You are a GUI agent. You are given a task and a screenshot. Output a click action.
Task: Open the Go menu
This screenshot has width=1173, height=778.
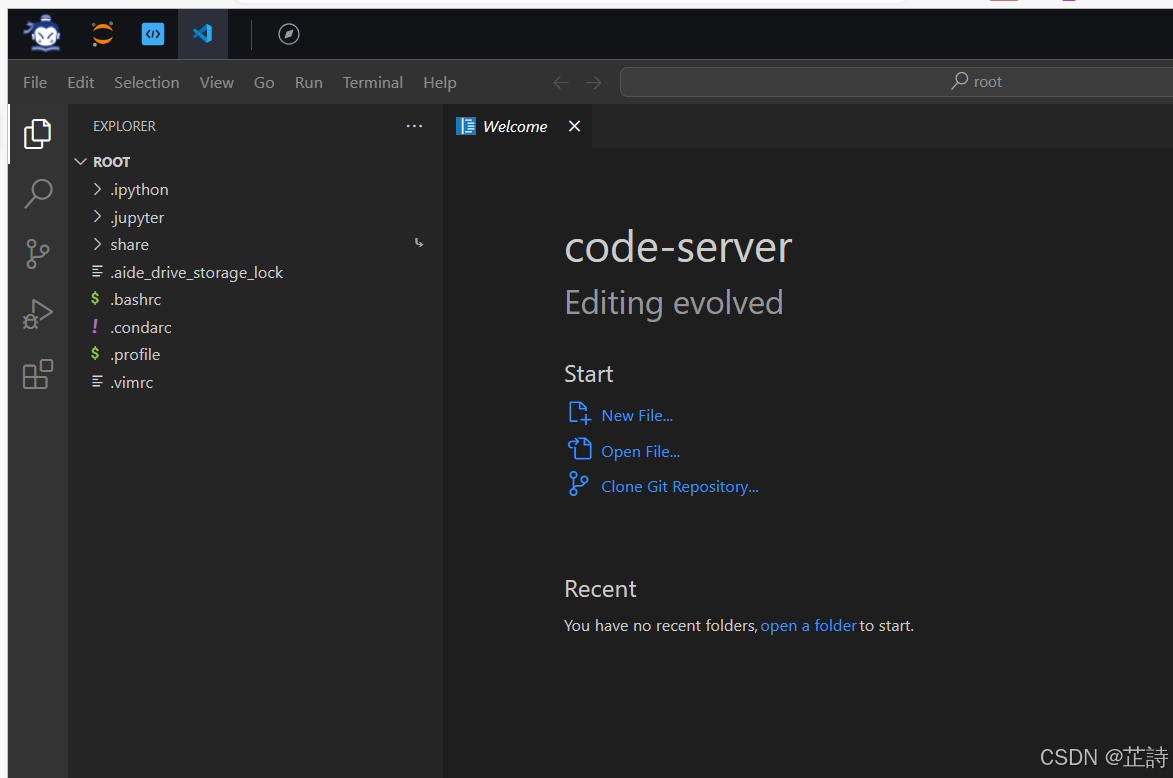click(264, 82)
